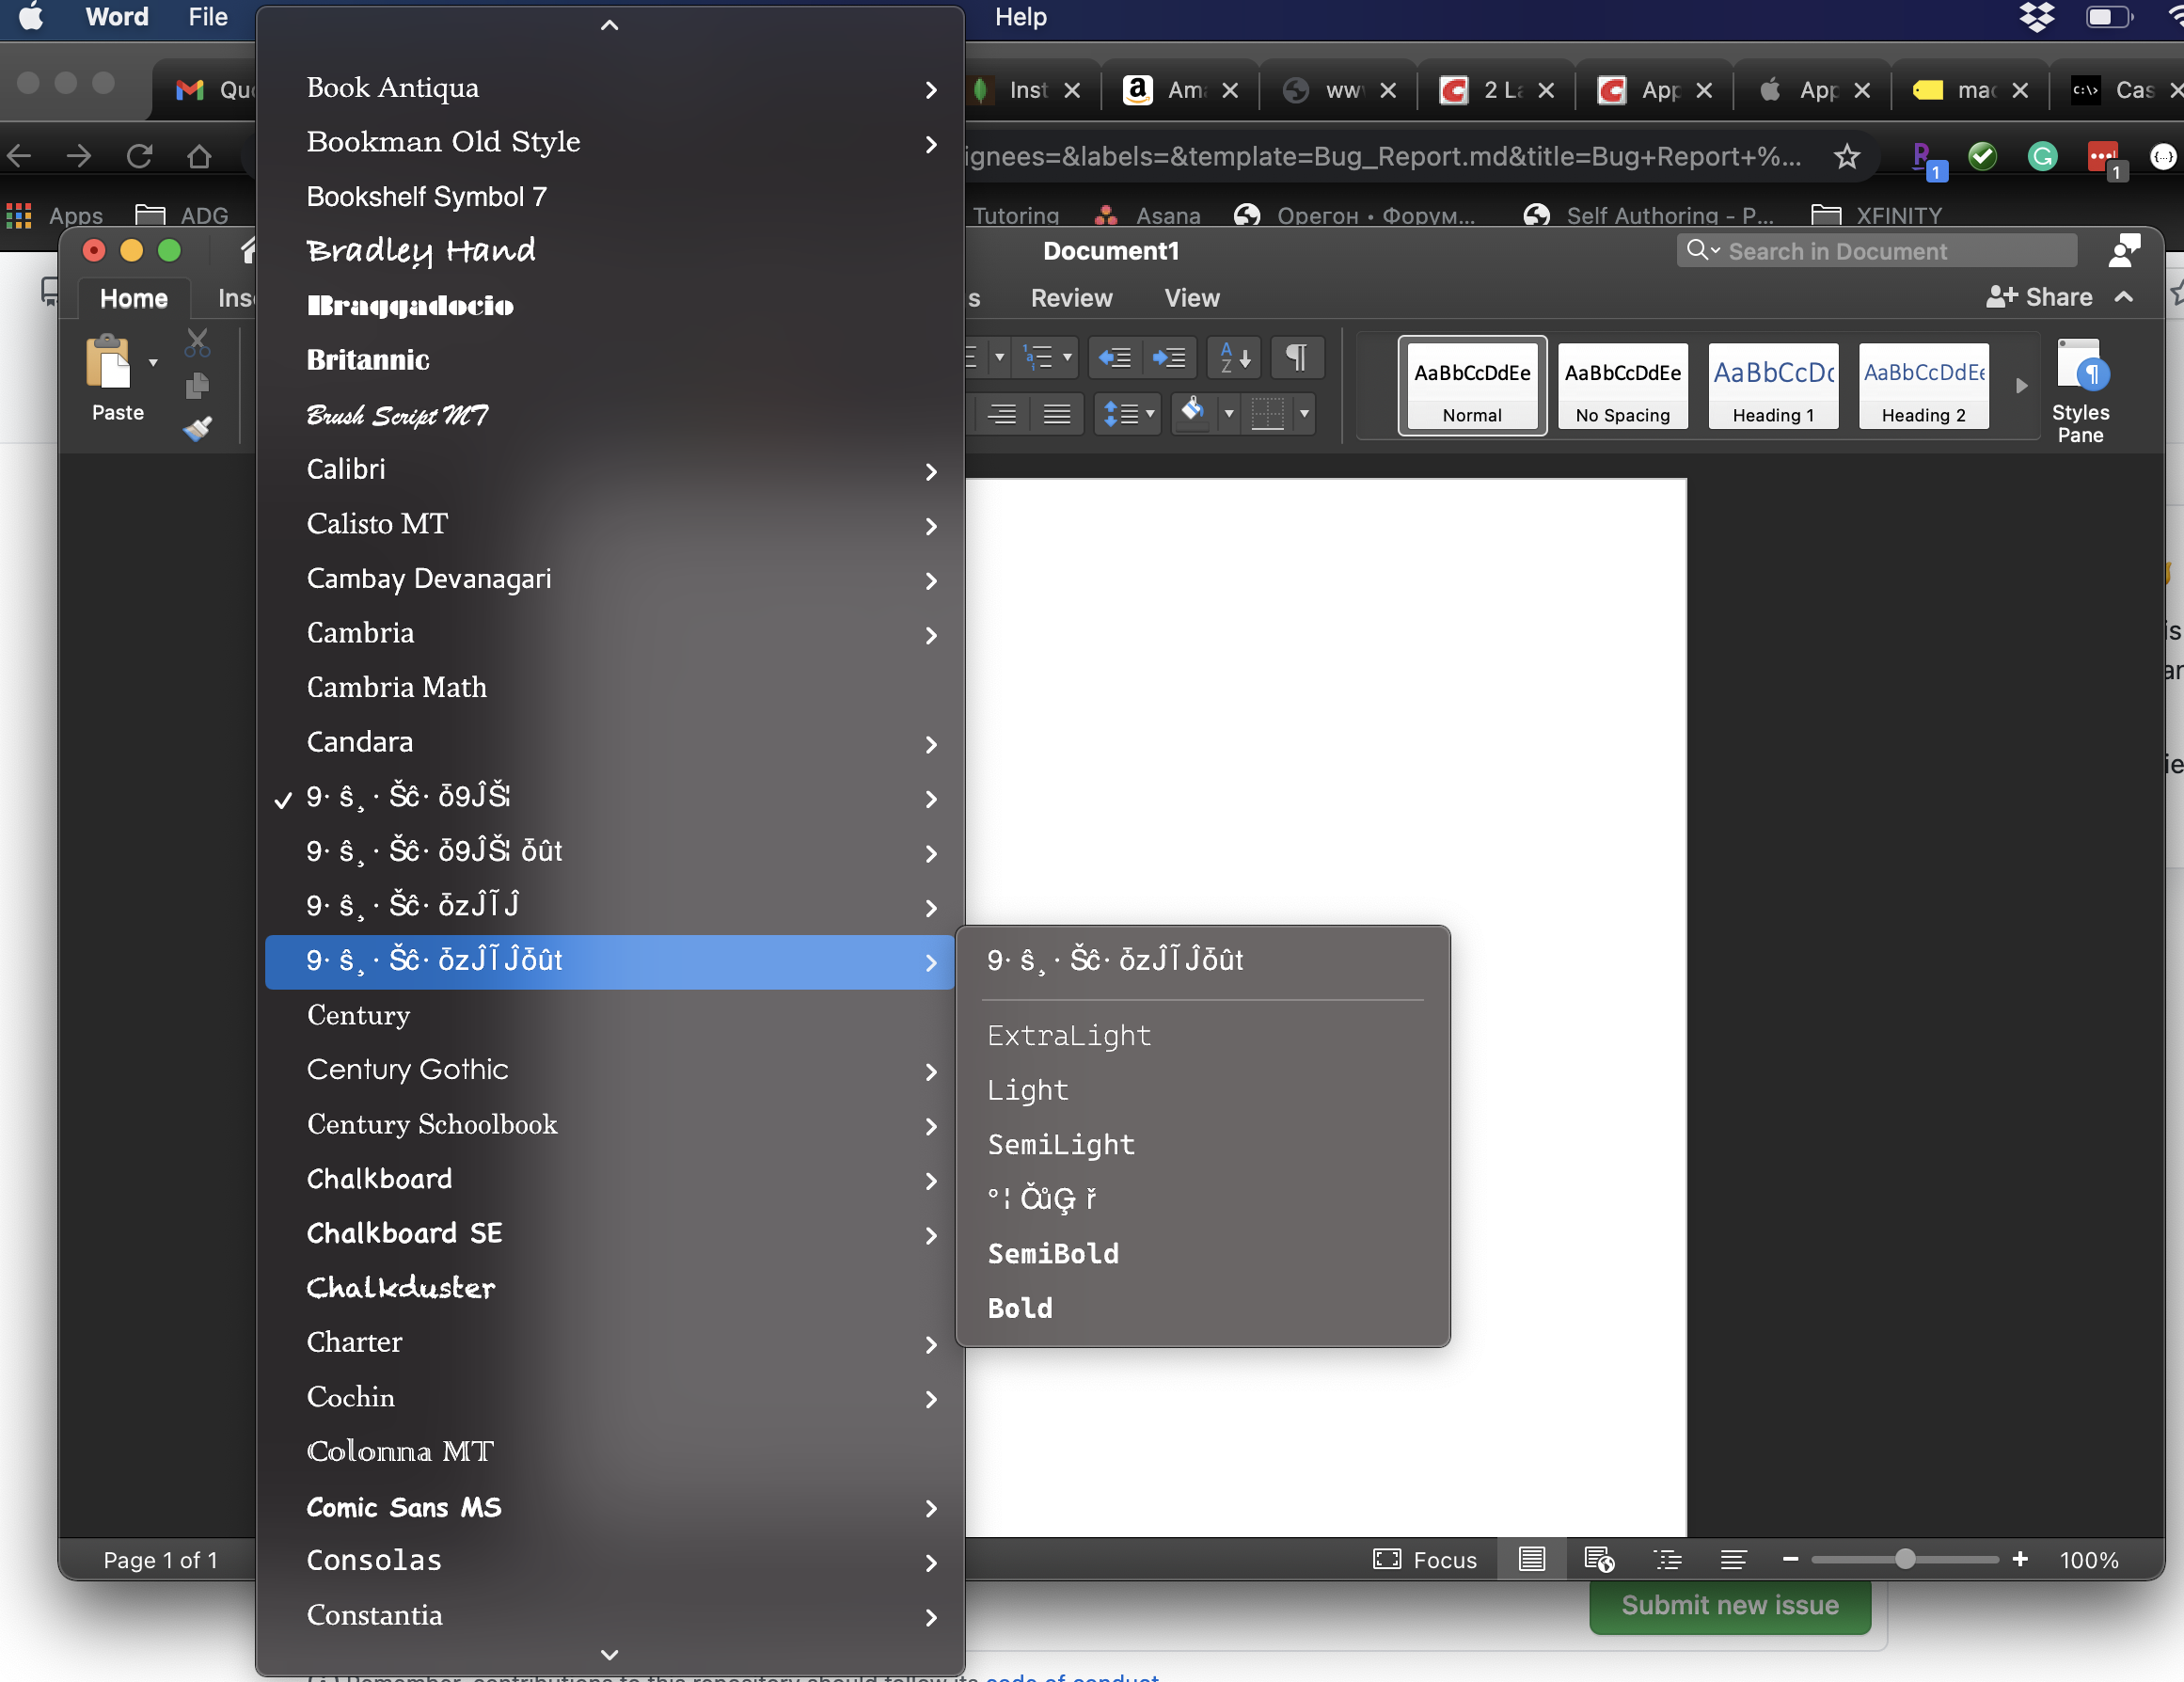The height and width of the screenshot is (1682, 2184).
Task: Toggle Print Layout view at the bottom
Action: [1530, 1560]
